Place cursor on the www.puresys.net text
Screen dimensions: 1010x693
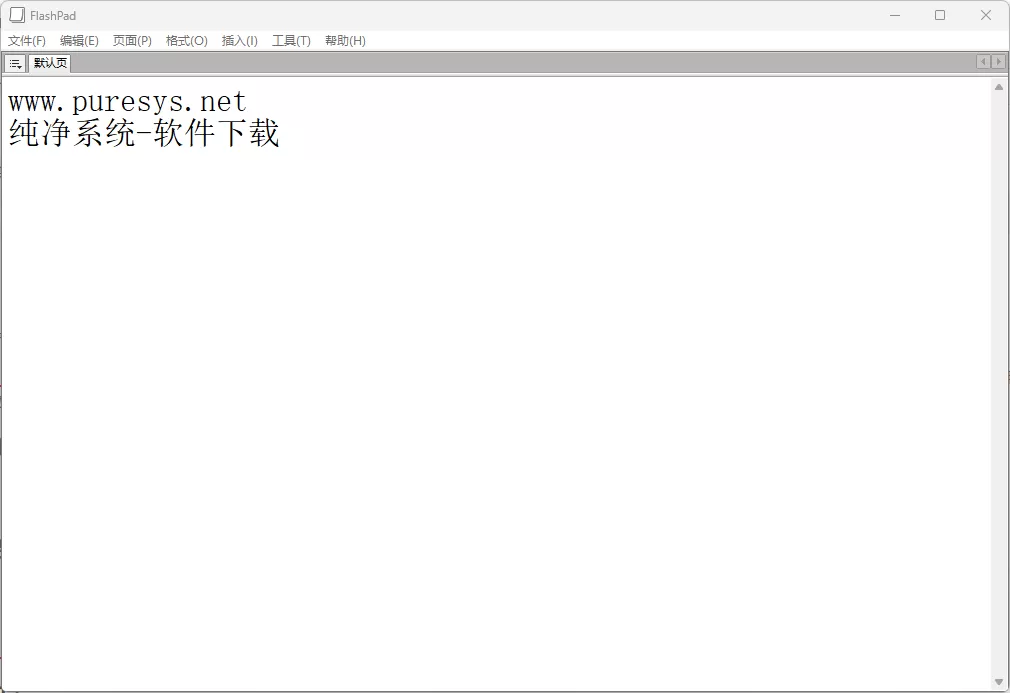tap(124, 100)
